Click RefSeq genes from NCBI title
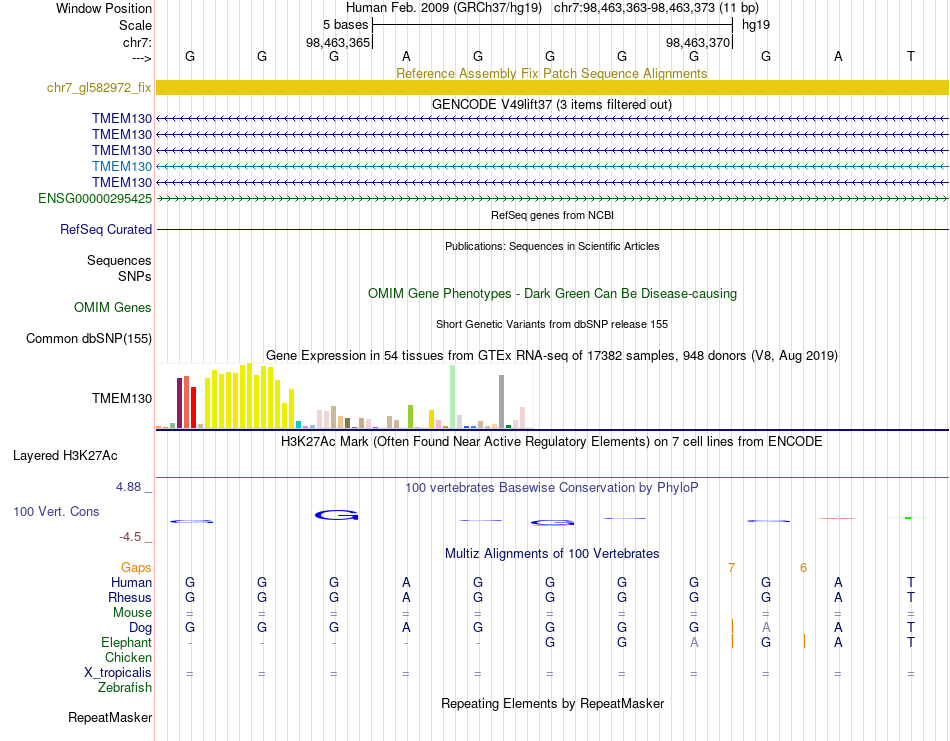The height and width of the screenshot is (741, 950). point(553,215)
